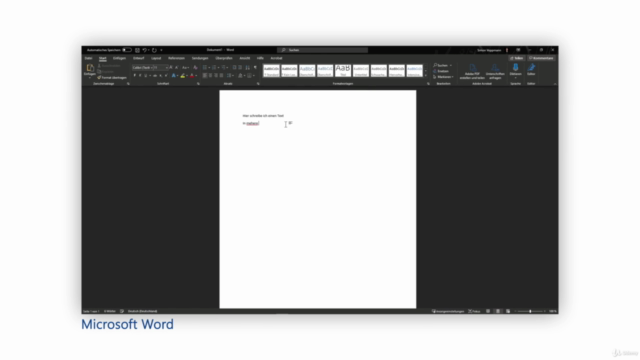Click the shading paint bucket icon
Image resolution: width=640 pixels, height=360 pixels.
(x=240, y=76)
